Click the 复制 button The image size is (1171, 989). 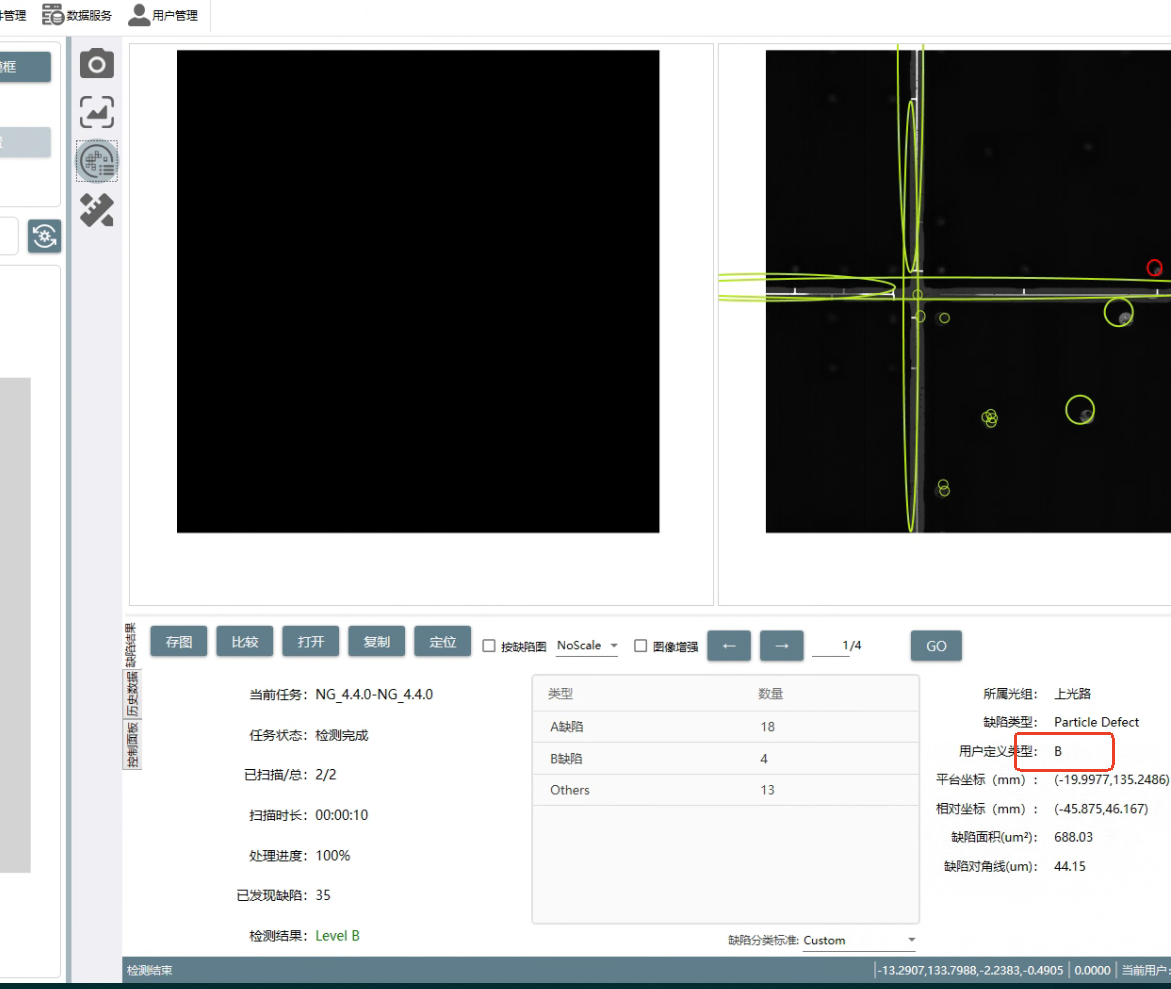376,642
